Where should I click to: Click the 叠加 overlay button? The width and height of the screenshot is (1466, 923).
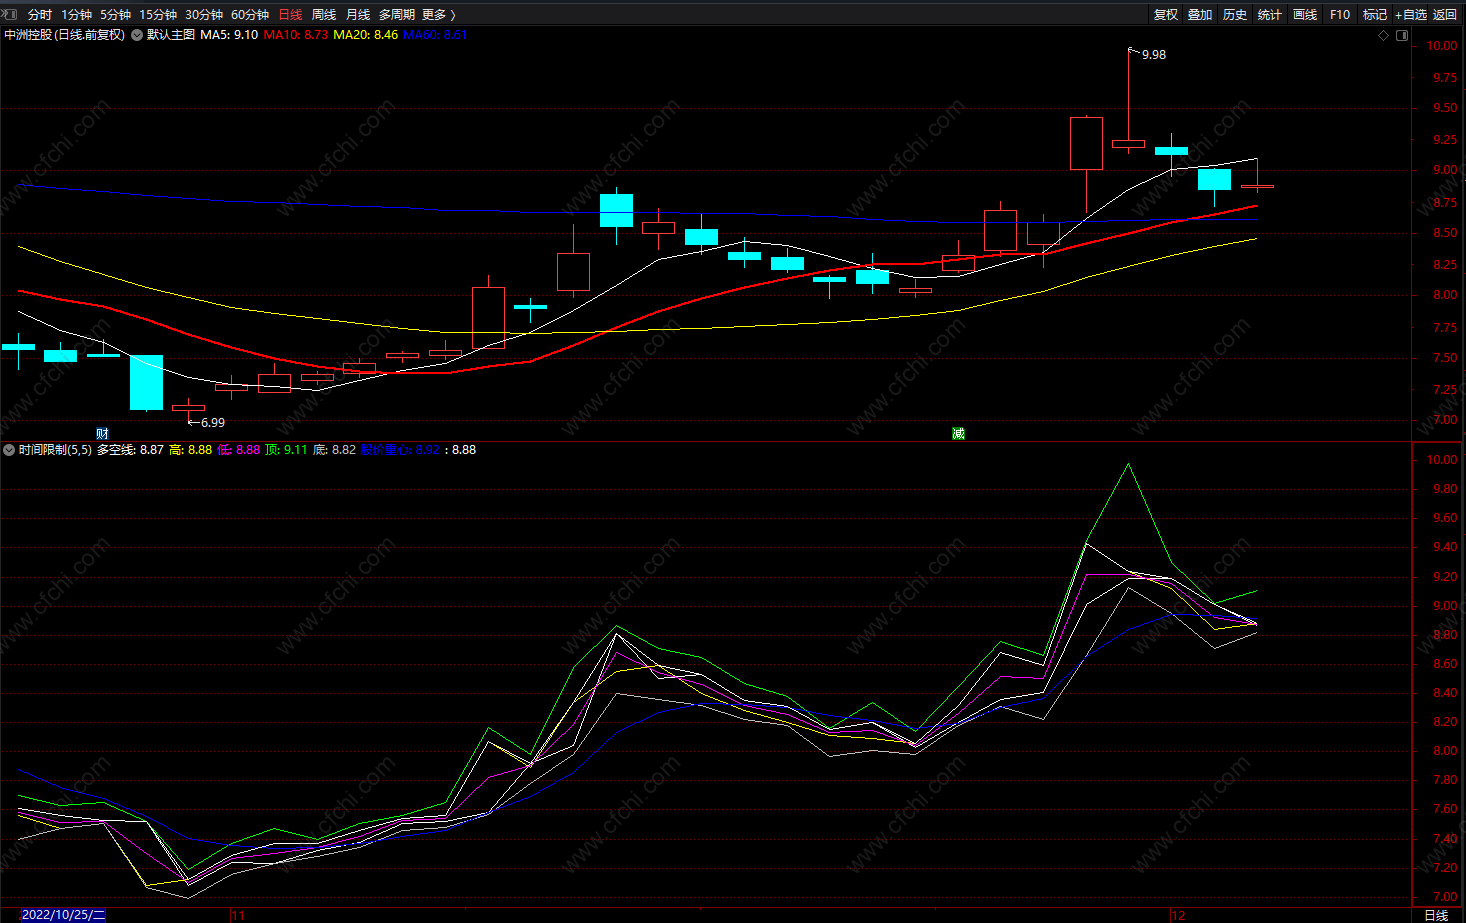(1200, 14)
